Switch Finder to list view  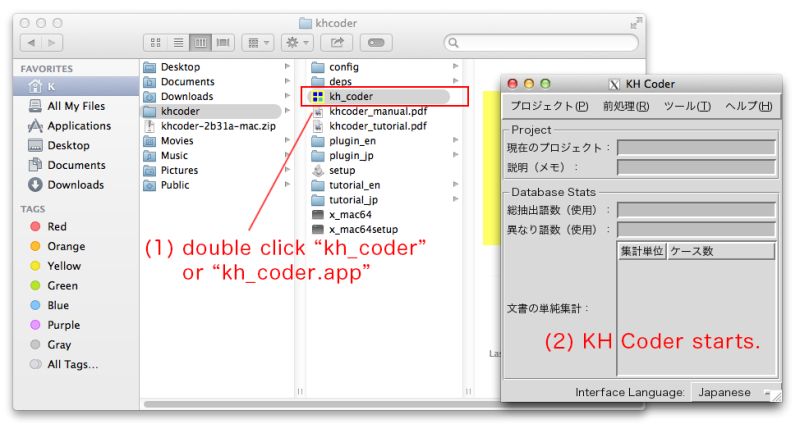click(178, 42)
